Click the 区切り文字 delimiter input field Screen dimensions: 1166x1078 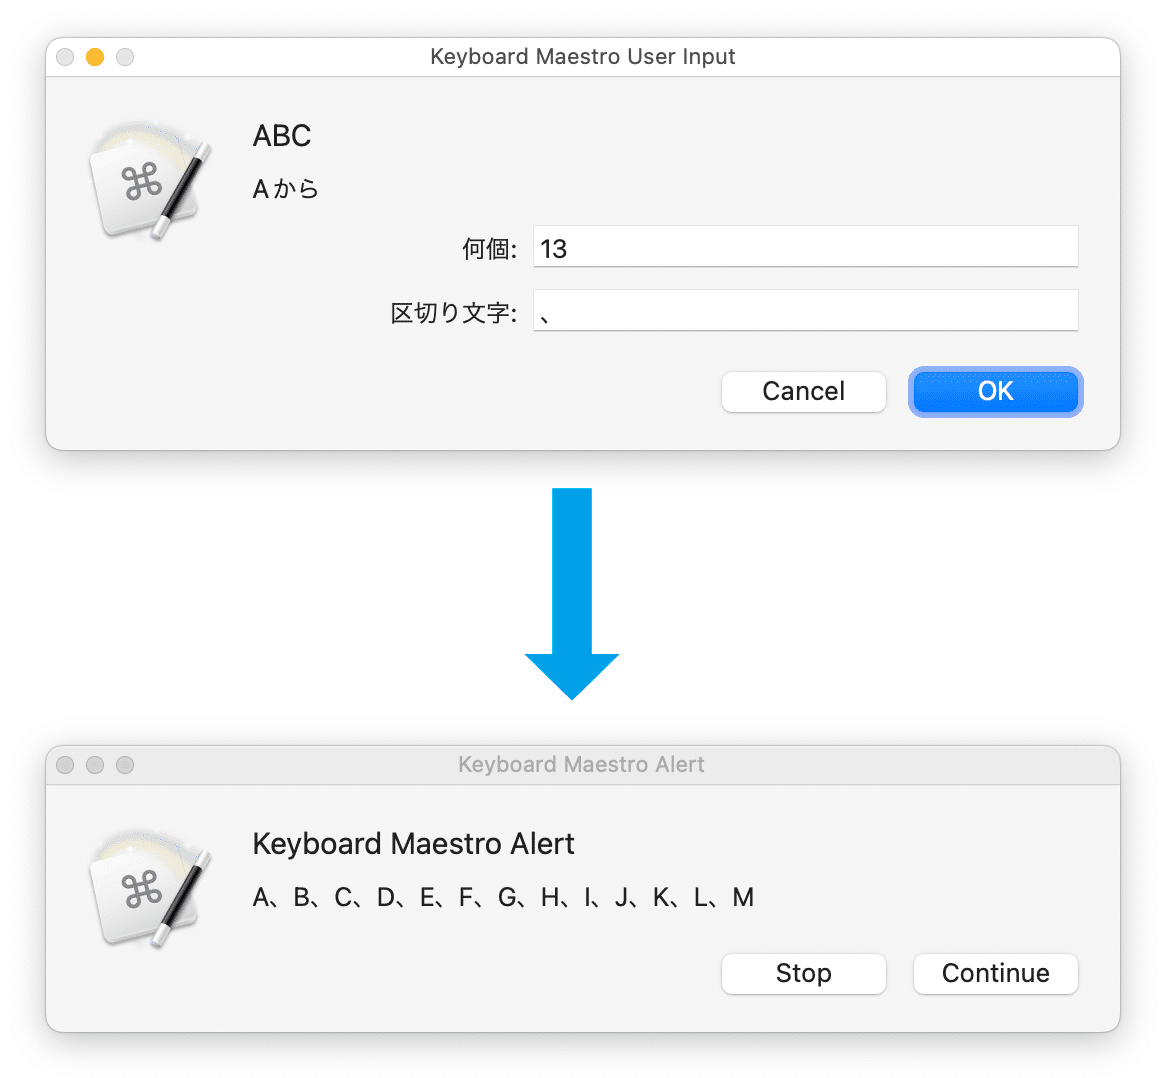(805, 310)
